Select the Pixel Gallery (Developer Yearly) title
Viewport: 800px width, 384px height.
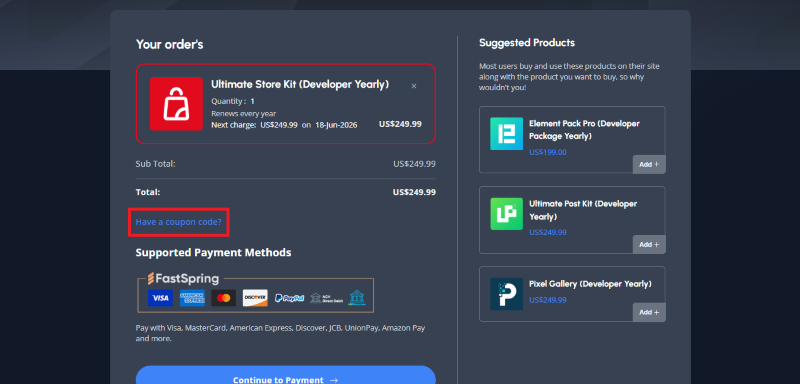[590, 284]
